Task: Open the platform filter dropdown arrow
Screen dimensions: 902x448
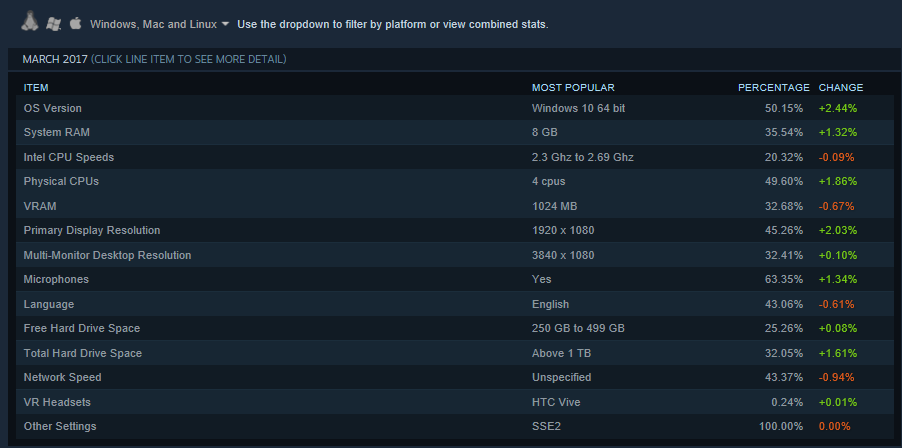Action: (x=225, y=23)
